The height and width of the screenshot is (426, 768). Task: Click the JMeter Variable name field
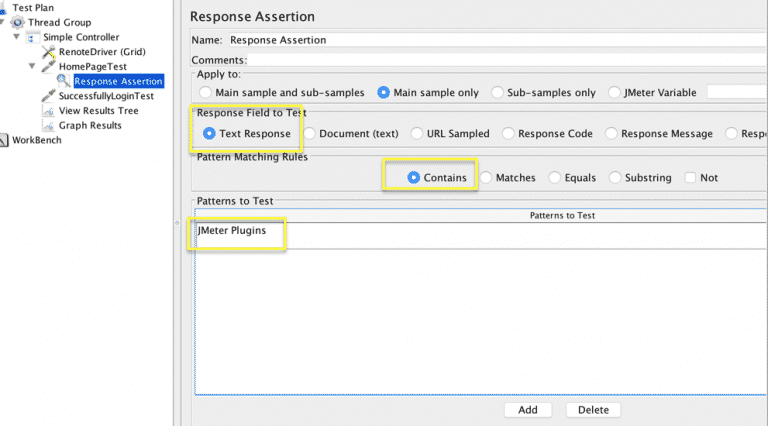737,93
